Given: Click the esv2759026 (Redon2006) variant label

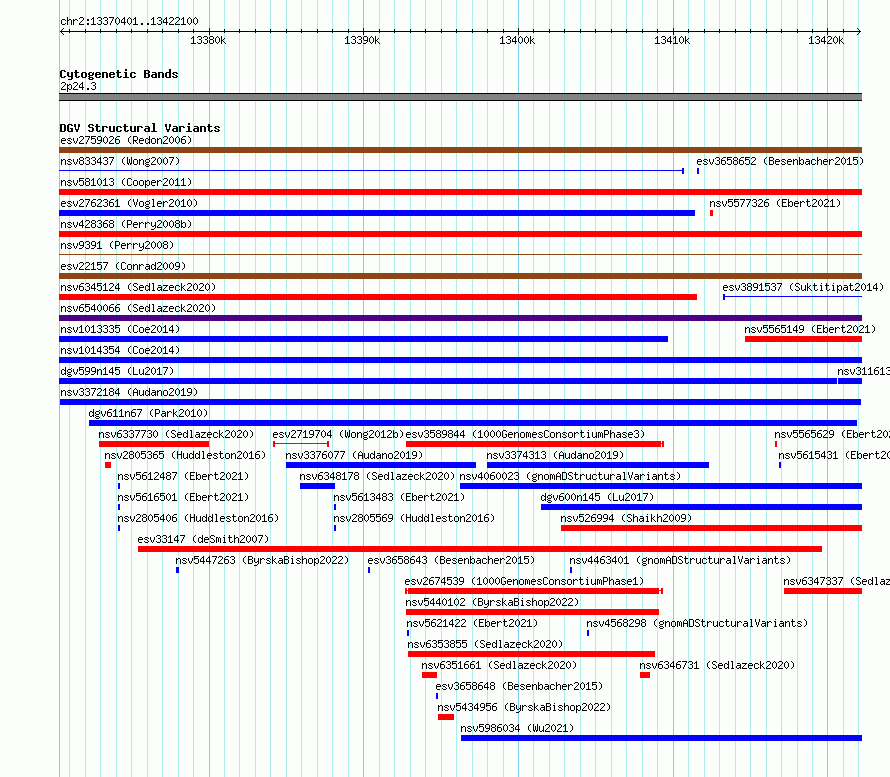Looking at the screenshot, I should click(x=126, y=140).
